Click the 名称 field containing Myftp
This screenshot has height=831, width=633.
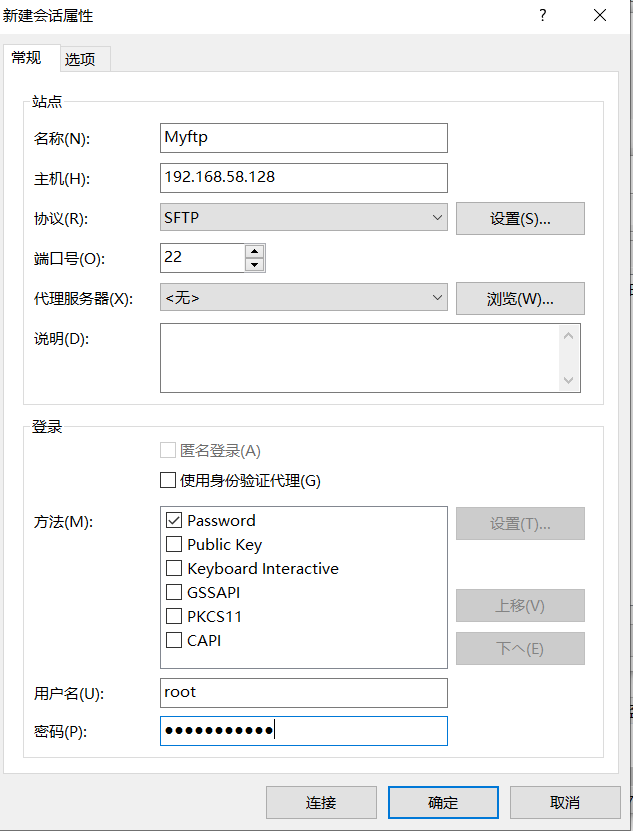[x=304, y=138]
